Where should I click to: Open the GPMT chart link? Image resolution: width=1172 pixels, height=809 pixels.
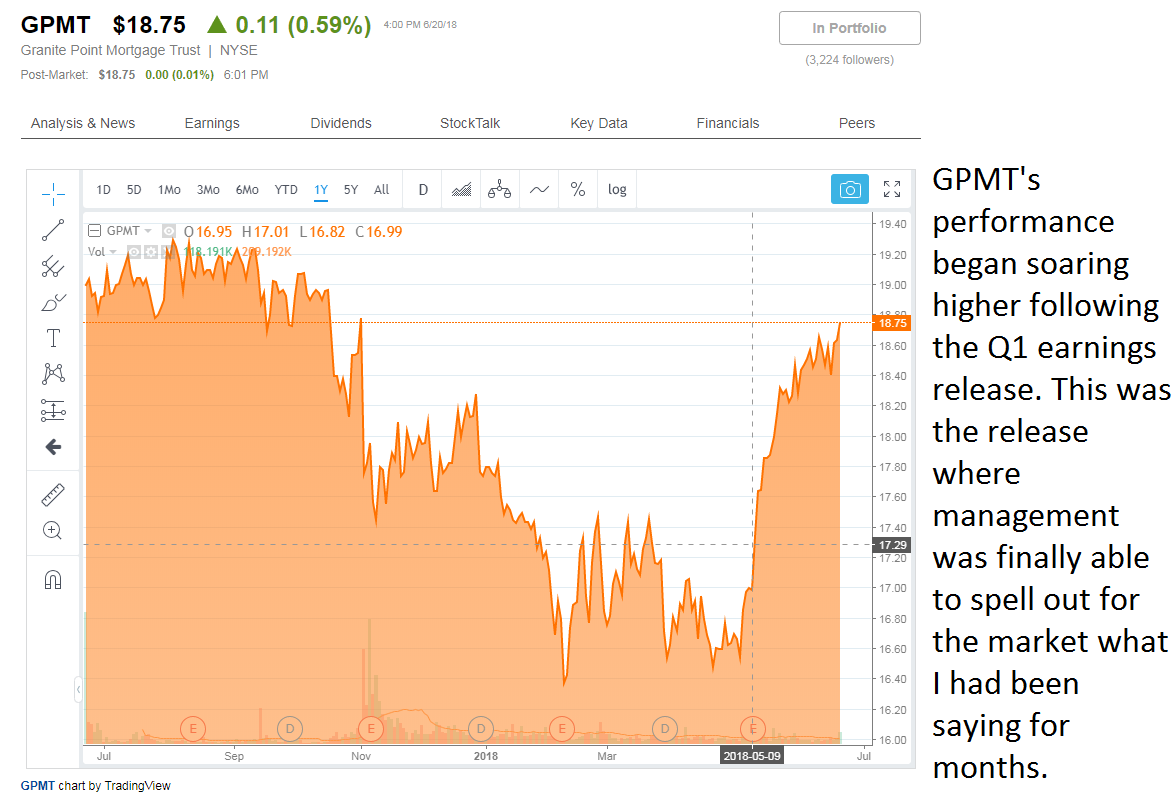37,786
